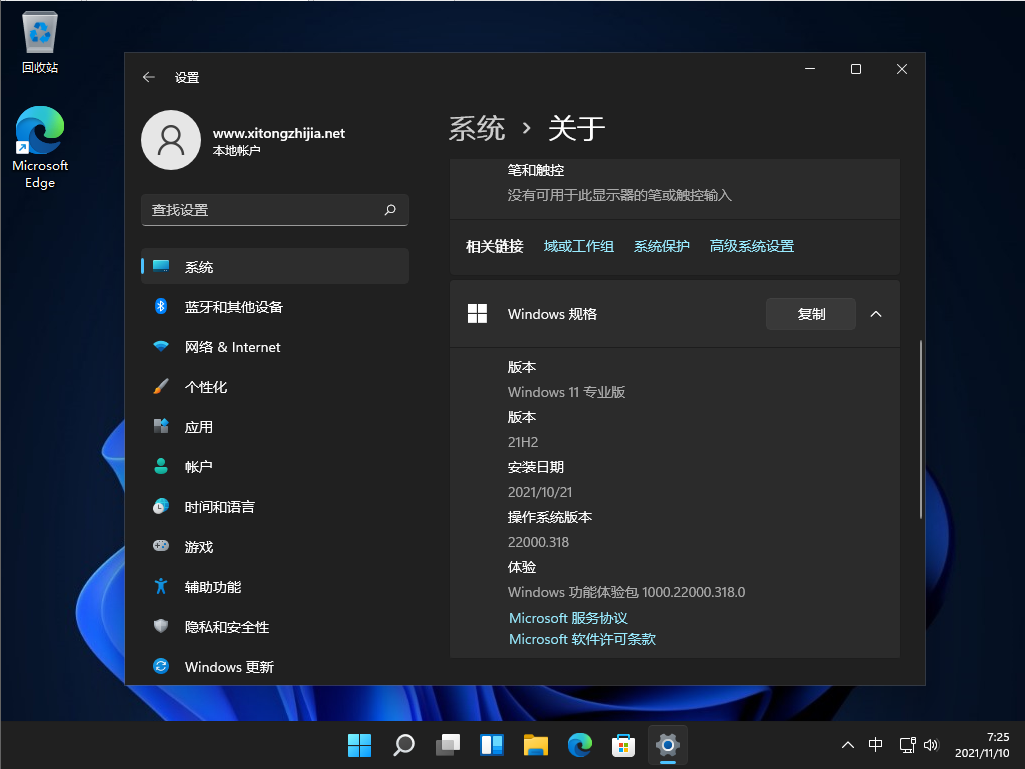Image resolution: width=1025 pixels, height=769 pixels.
Task: Expand the system tray hidden icons arrow
Action: [x=847, y=745]
